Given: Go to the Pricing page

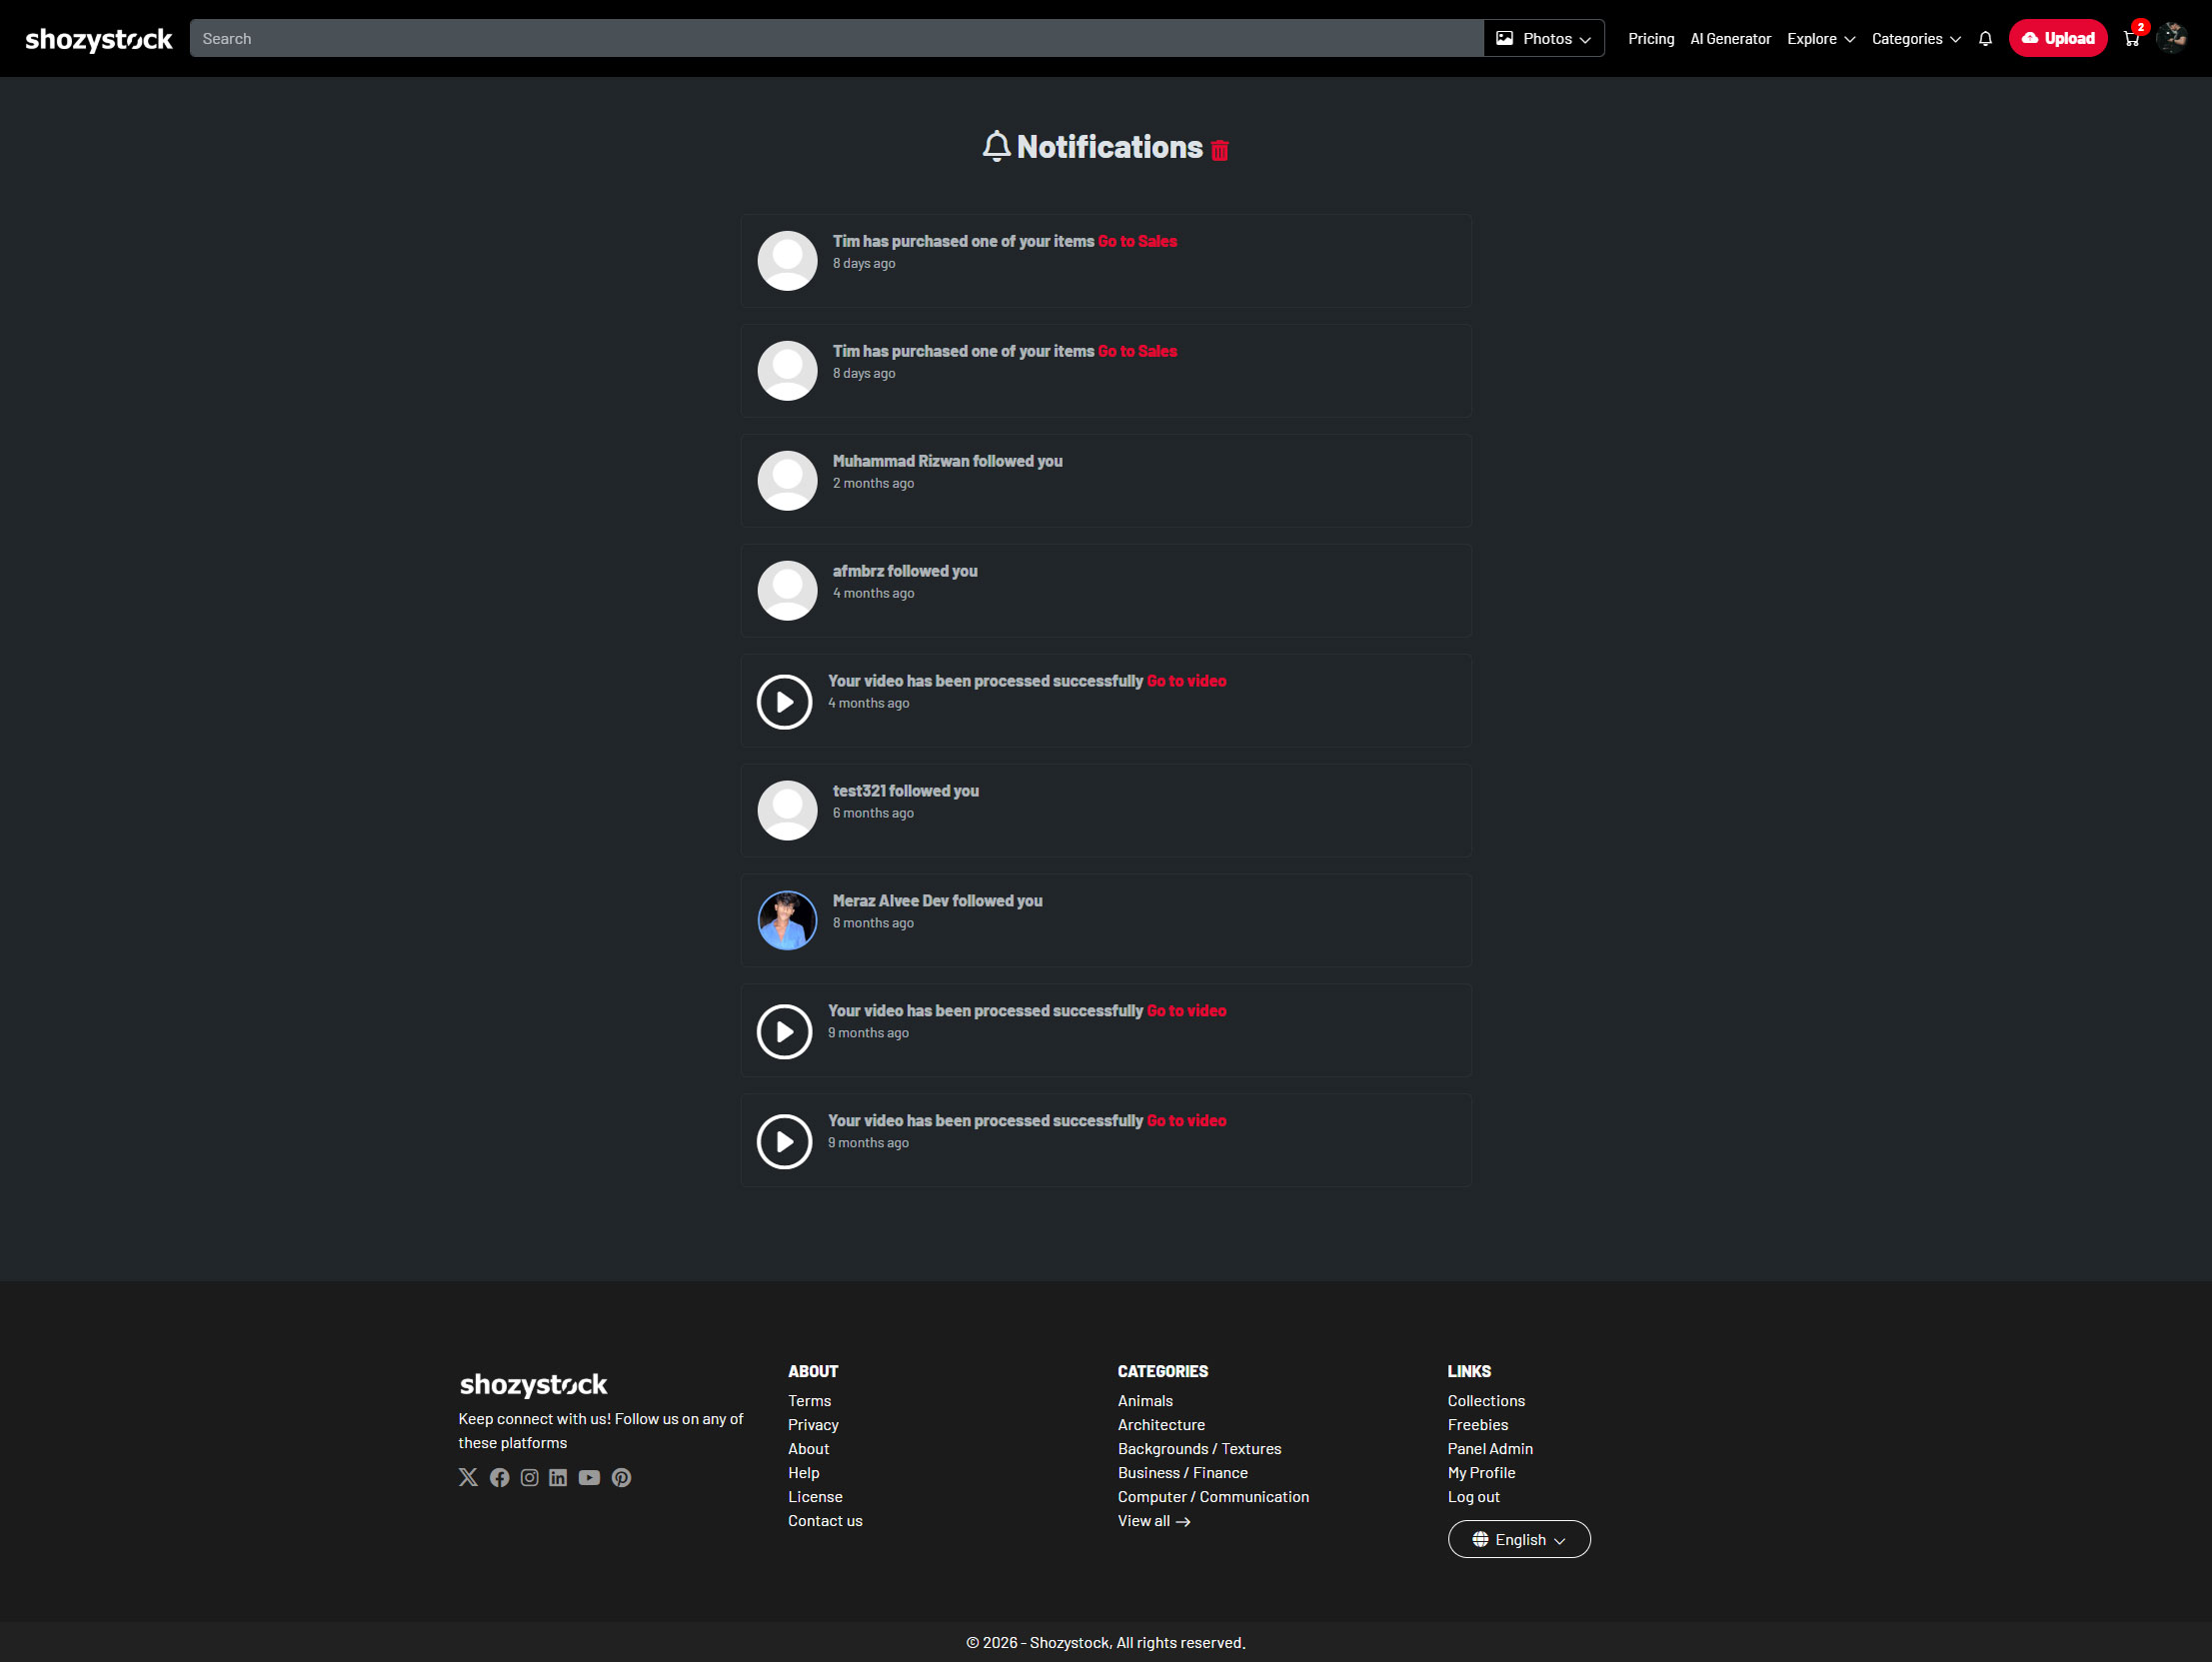Looking at the screenshot, I should pyautogui.click(x=1650, y=39).
